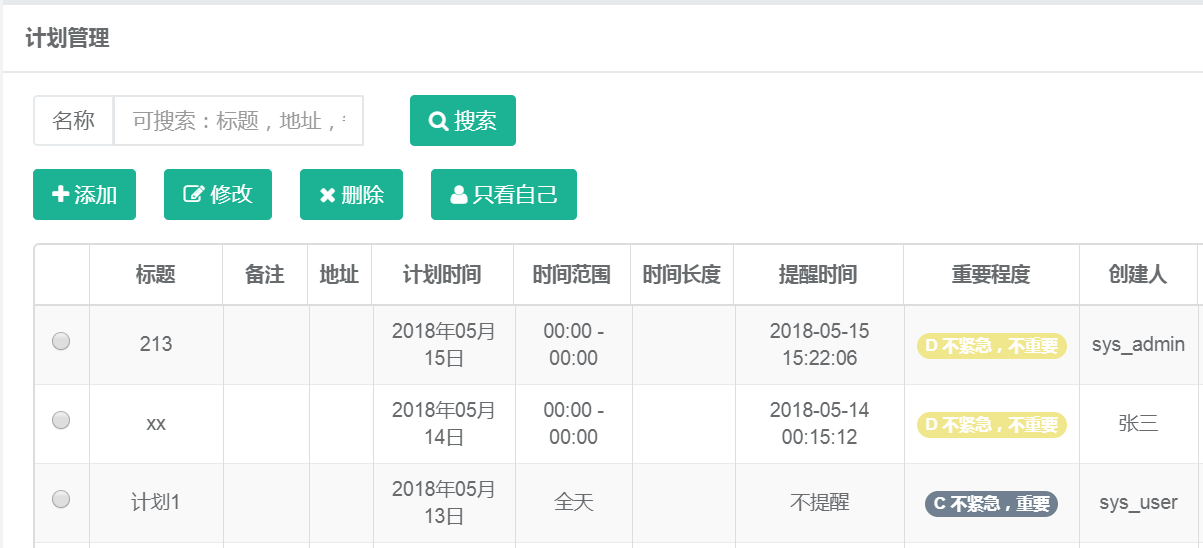Click the plus icon on 添加 button
1203x548 pixels.
coord(60,195)
